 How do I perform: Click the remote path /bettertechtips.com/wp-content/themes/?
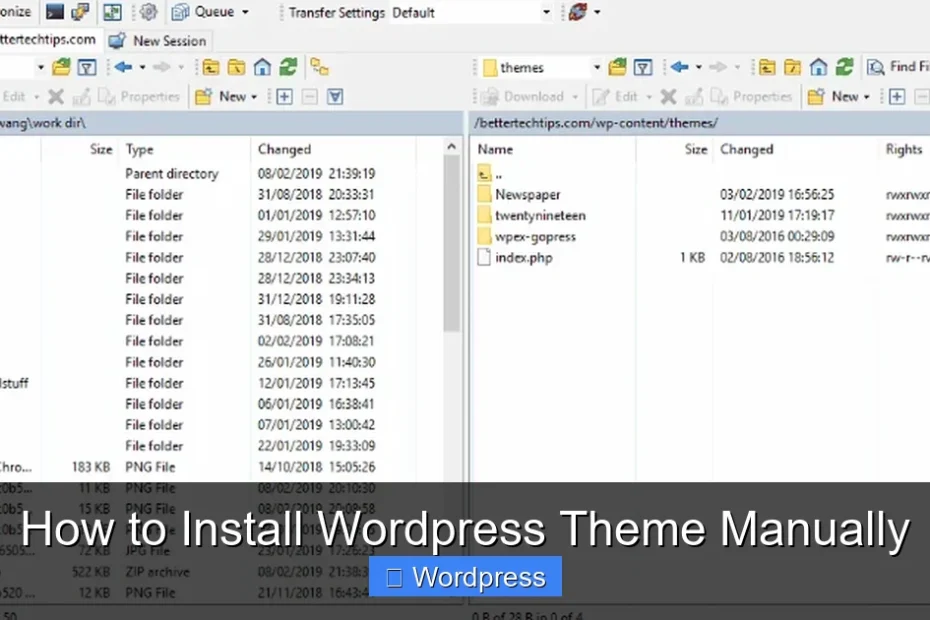tap(595, 123)
